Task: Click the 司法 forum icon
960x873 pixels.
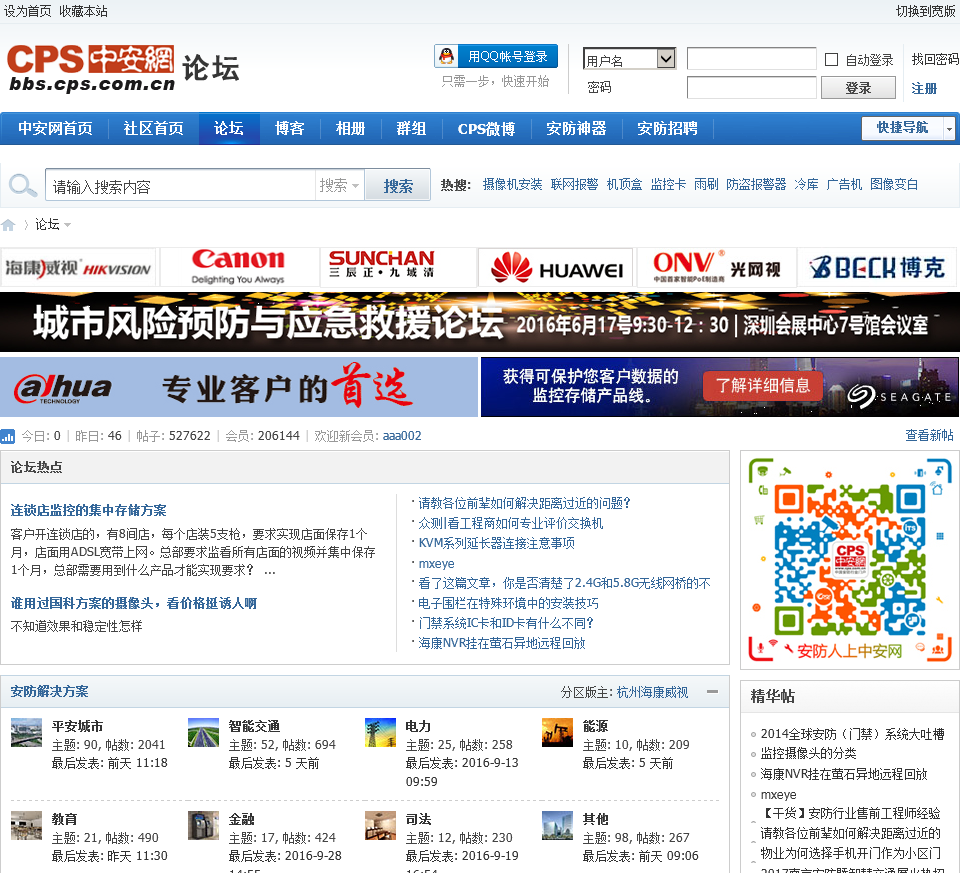Action: coord(380,825)
